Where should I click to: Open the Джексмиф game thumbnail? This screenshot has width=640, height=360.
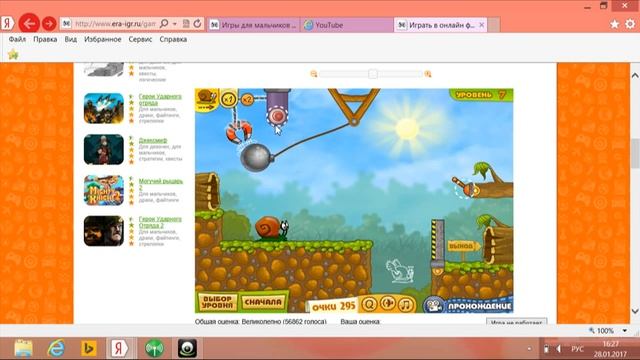104,150
